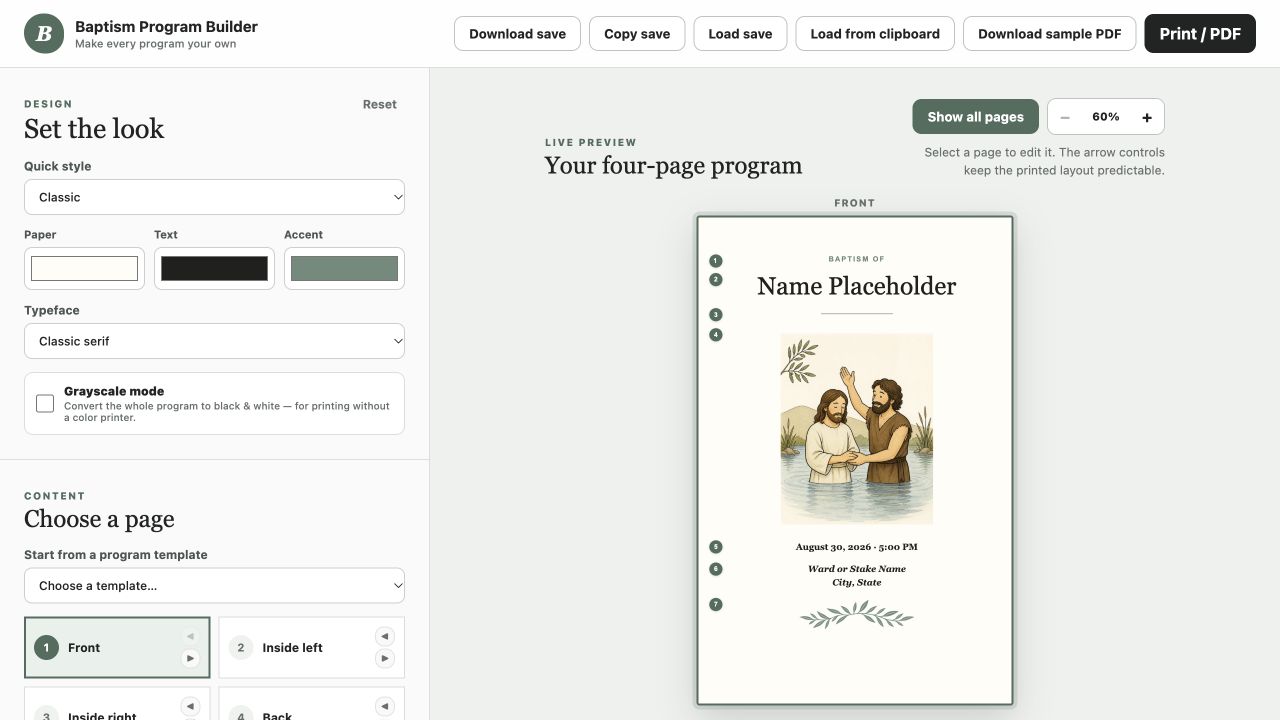Open the Quick style dropdown
This screenshot has height=720, width=1280.
click(x=214, y=197)
